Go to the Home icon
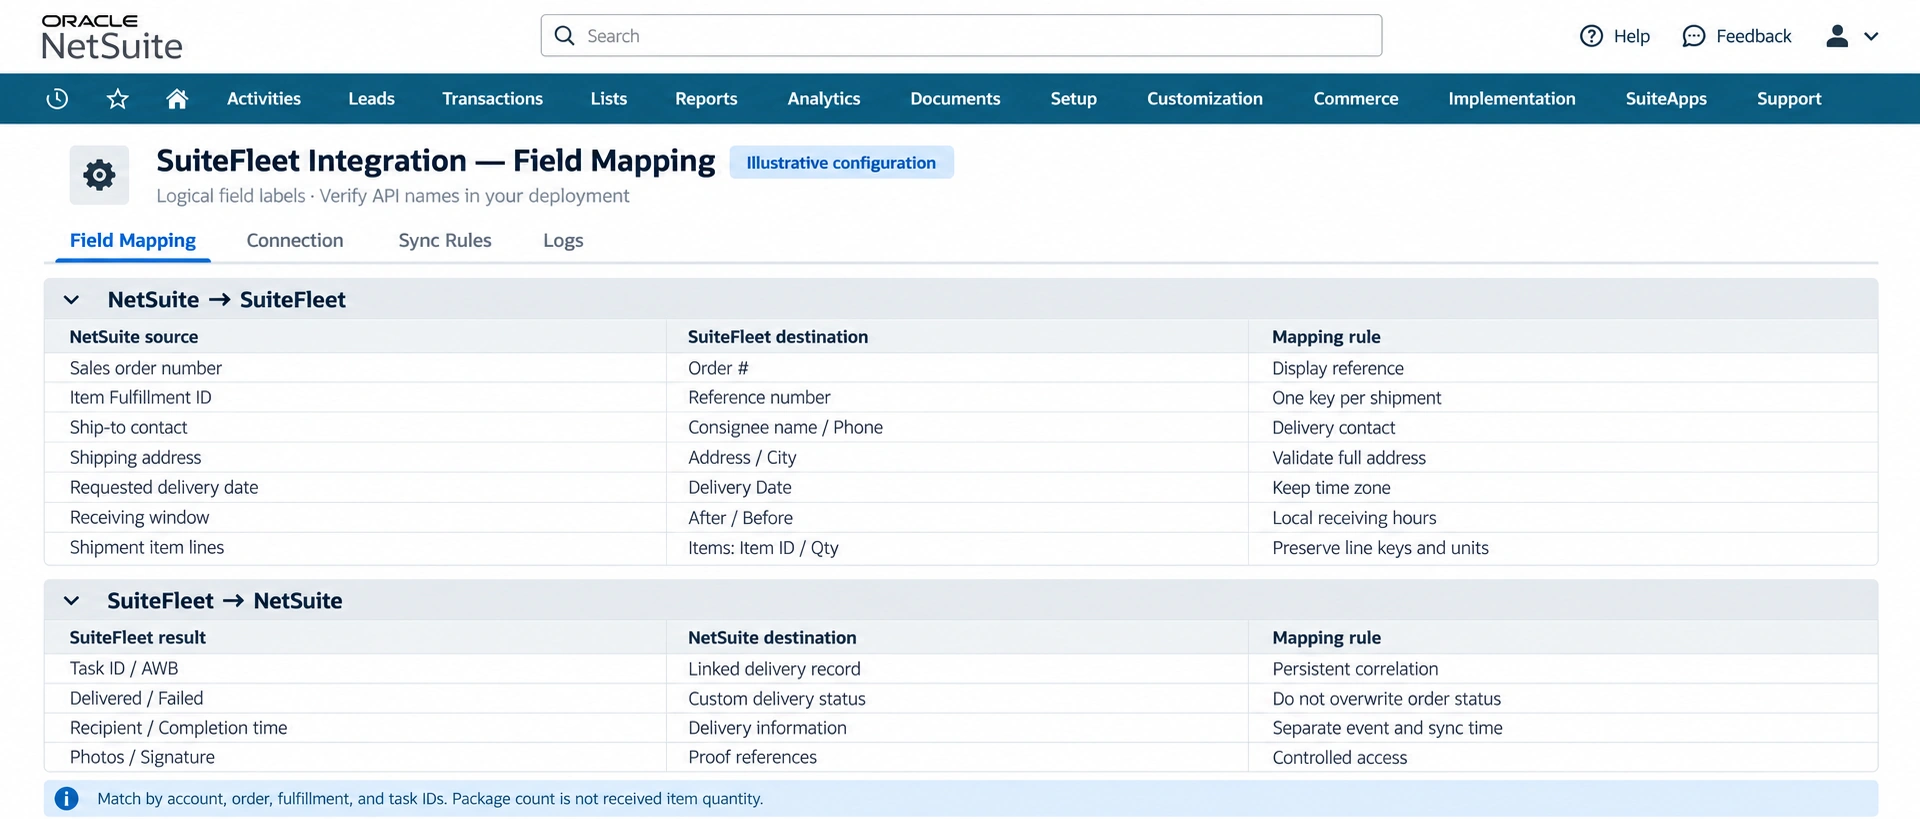The image size is (1920, 819). pos(177,98)
